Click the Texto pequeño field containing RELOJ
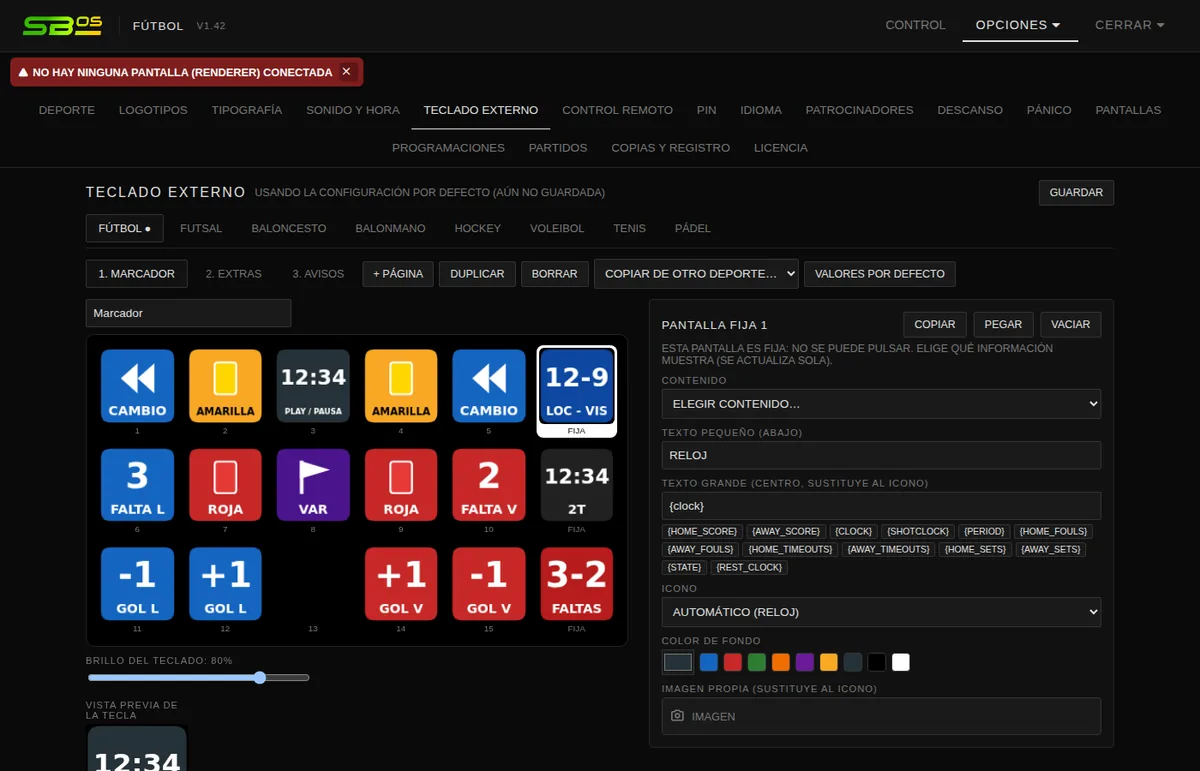The width and height of the screenshot is (1200, 771). click(881, 456)
